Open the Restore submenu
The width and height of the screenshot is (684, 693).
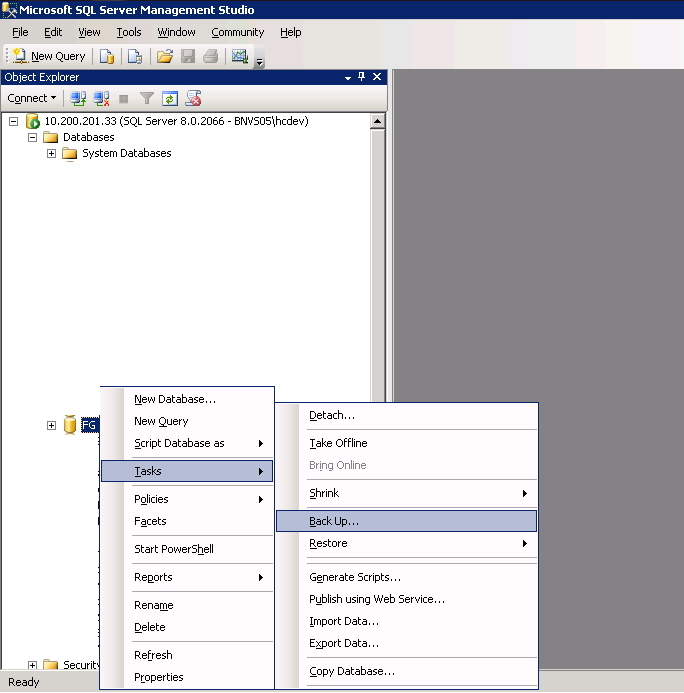click(407, 543)
